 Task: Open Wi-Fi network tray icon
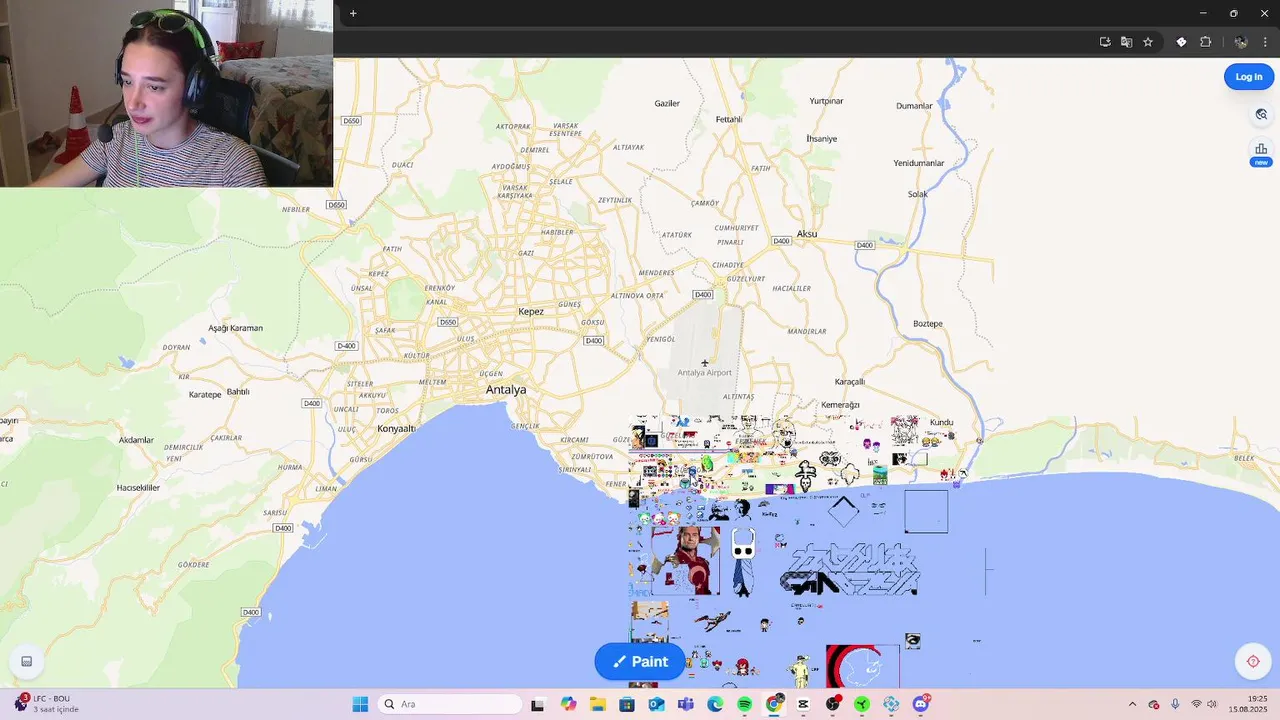pos(1196,704)
